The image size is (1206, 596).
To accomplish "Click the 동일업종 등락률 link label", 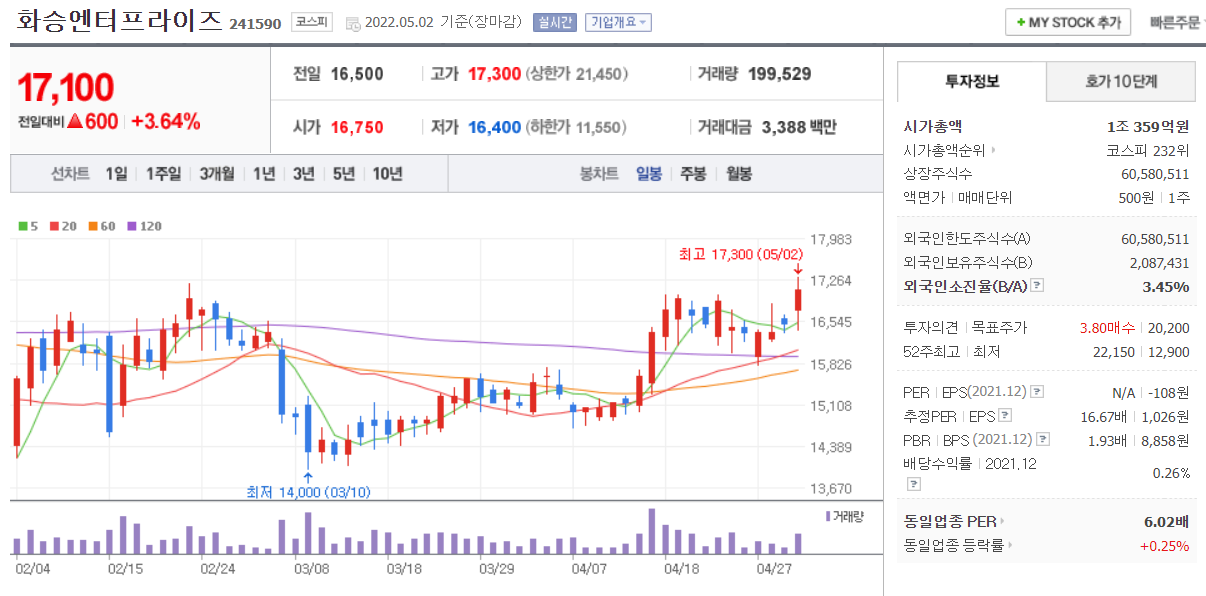I will 953,545.
